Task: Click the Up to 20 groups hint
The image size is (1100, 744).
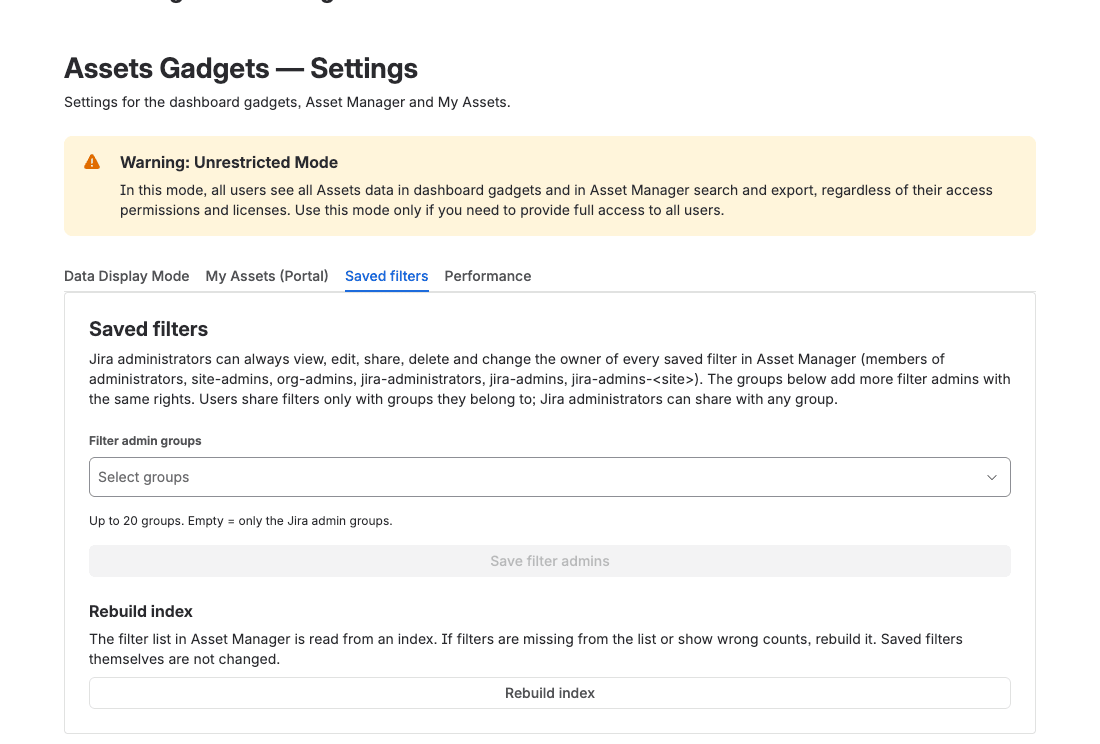Action: coord(241,521)
